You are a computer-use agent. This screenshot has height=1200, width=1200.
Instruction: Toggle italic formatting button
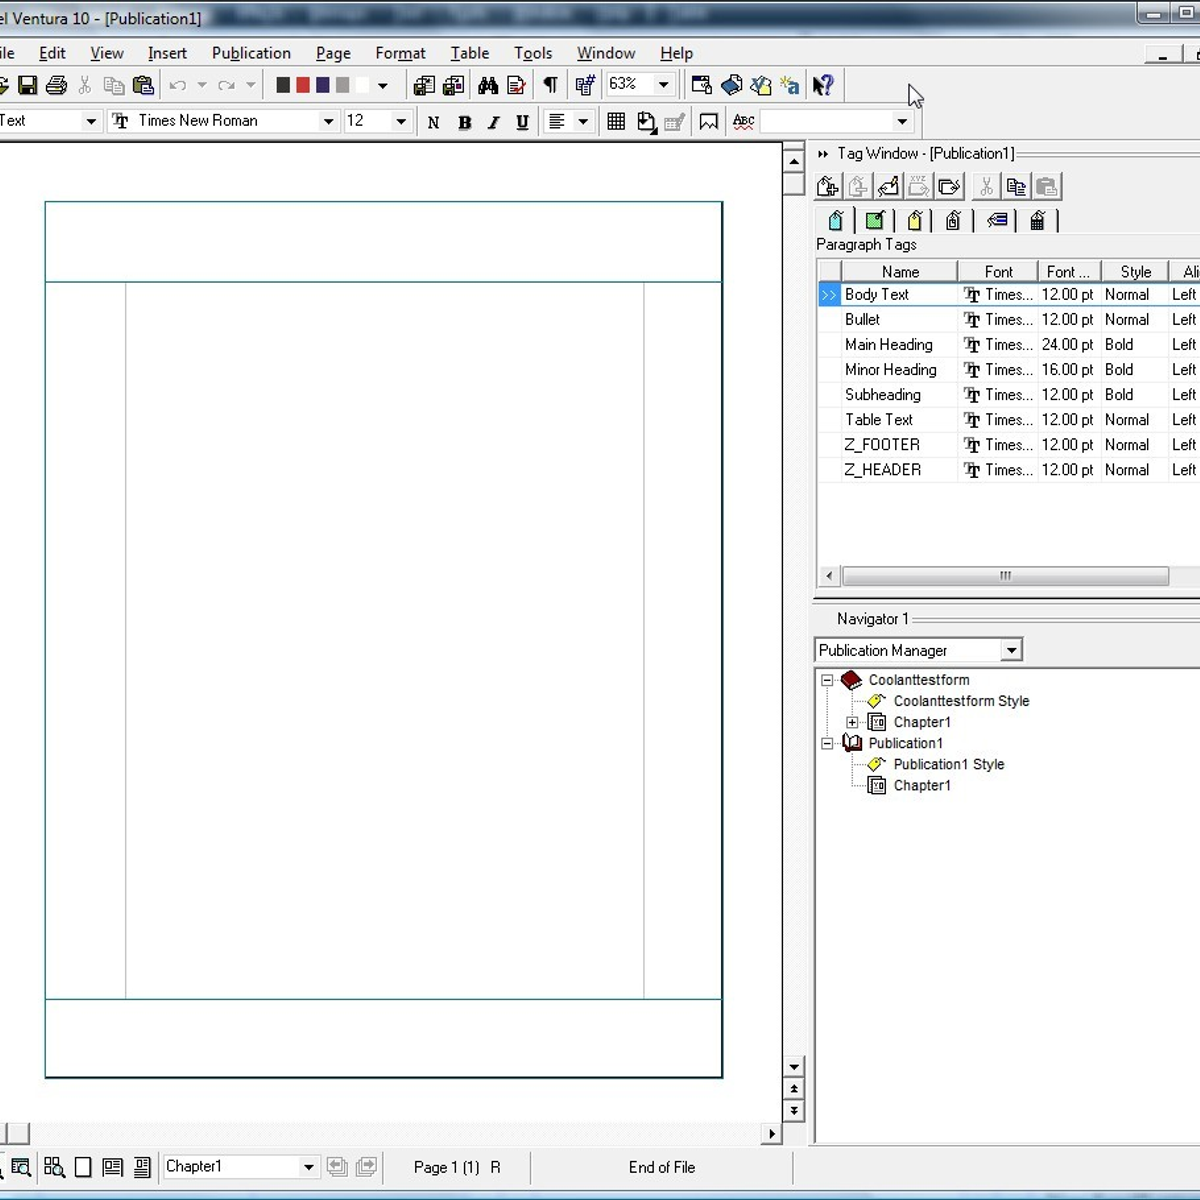(493, 122)
